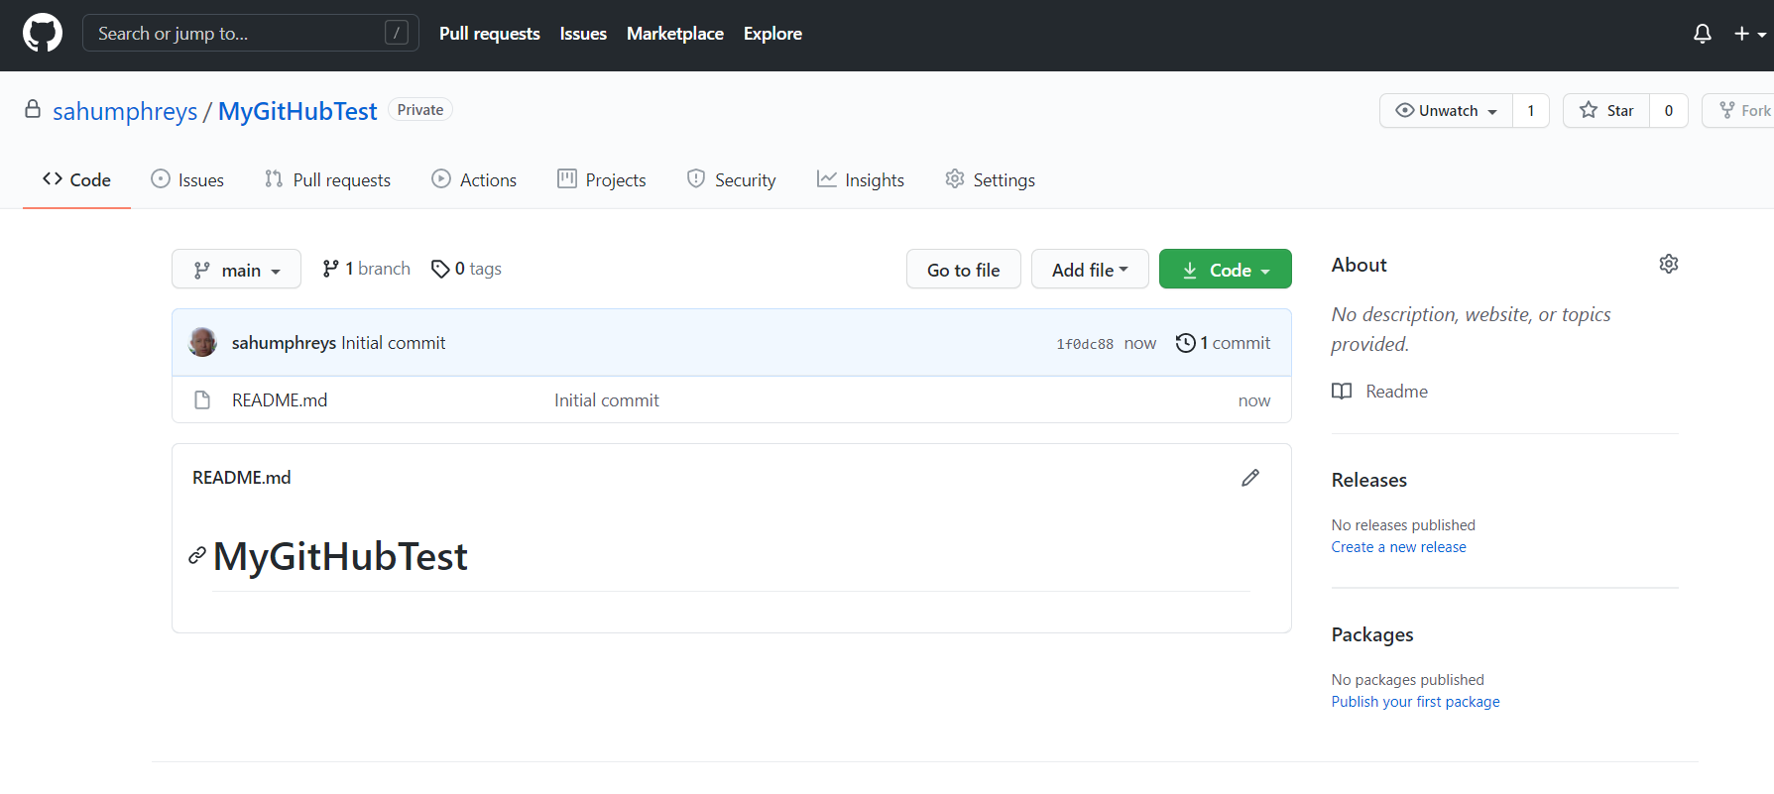This screenshot has width=1774, height=794.
Task: Switch to the repository Issues tab
Action: (187, 180)
